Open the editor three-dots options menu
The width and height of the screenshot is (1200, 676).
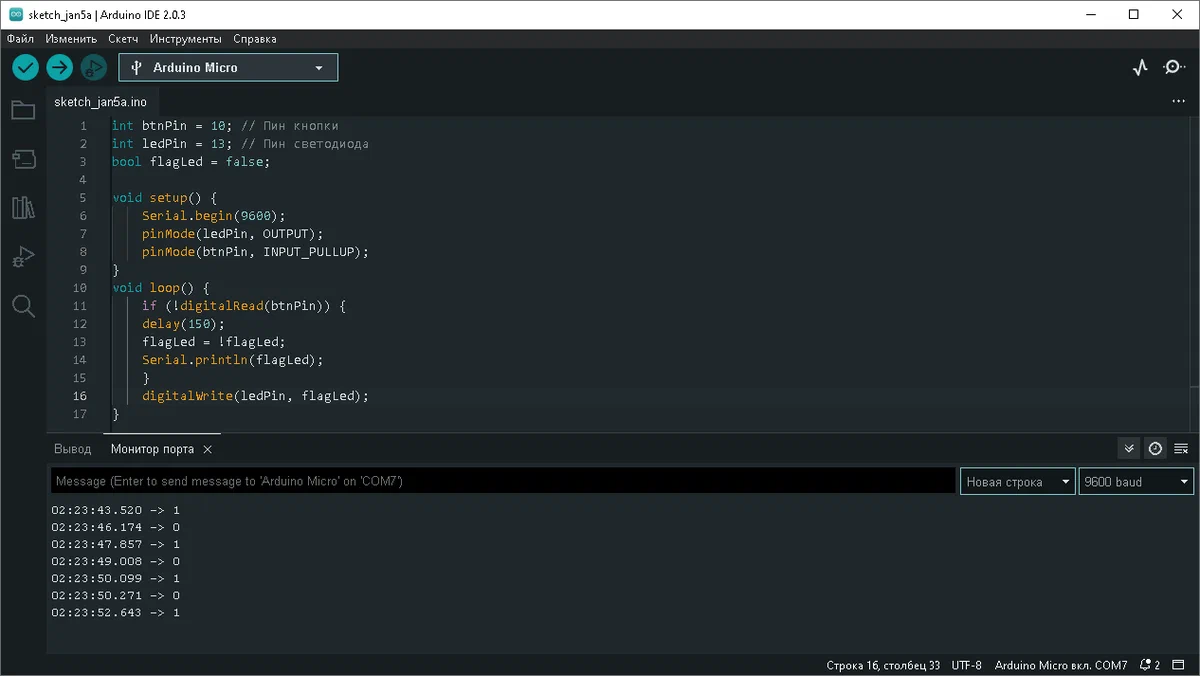pos(1177,102)
